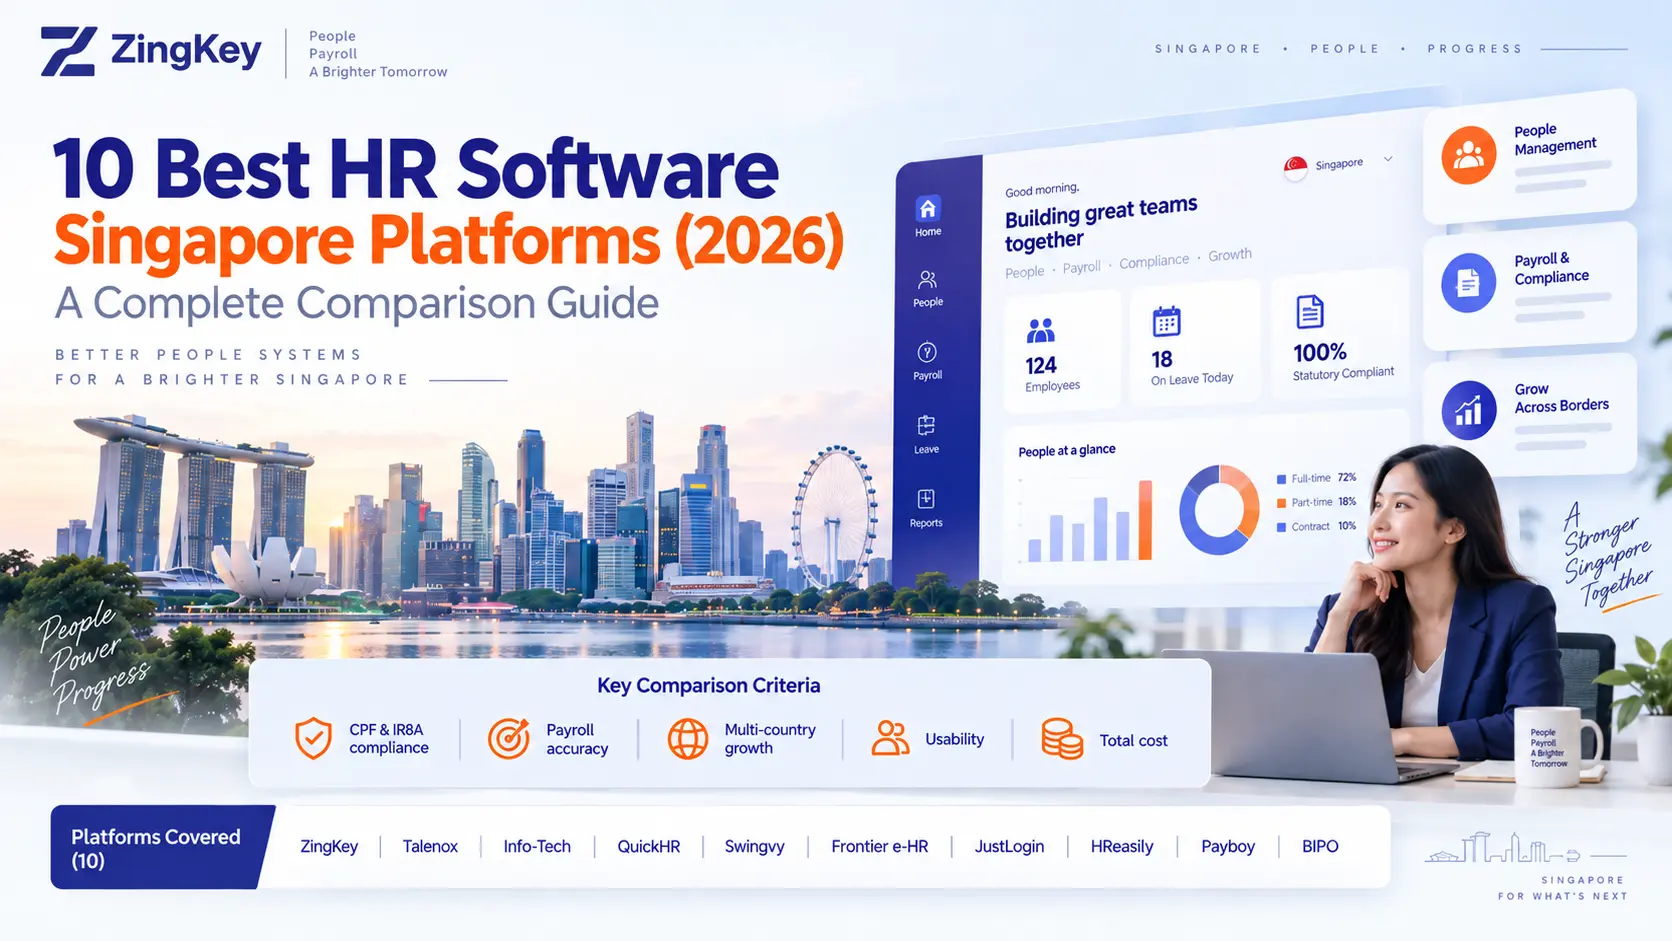1672x941 pixels.
Task: Click the 10 Best HR Software title
Action: (x=415, y=169)
